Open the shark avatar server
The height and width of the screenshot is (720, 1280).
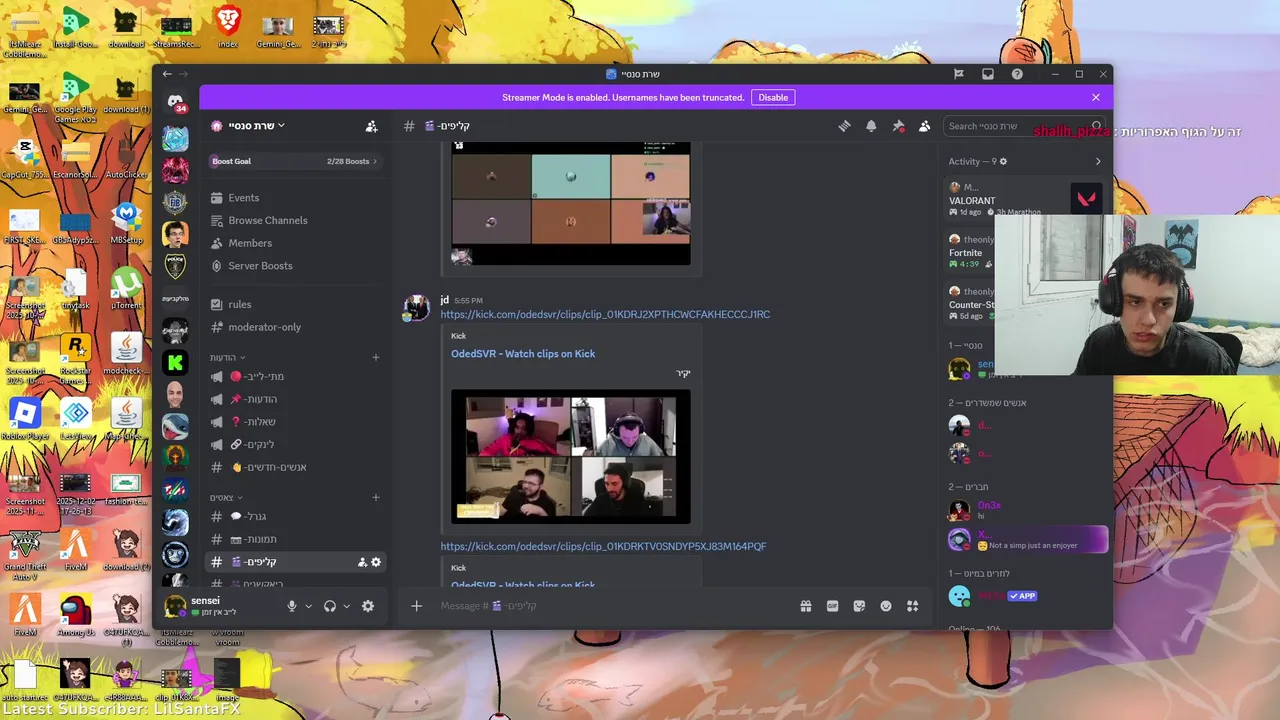[x=175, y=426]
